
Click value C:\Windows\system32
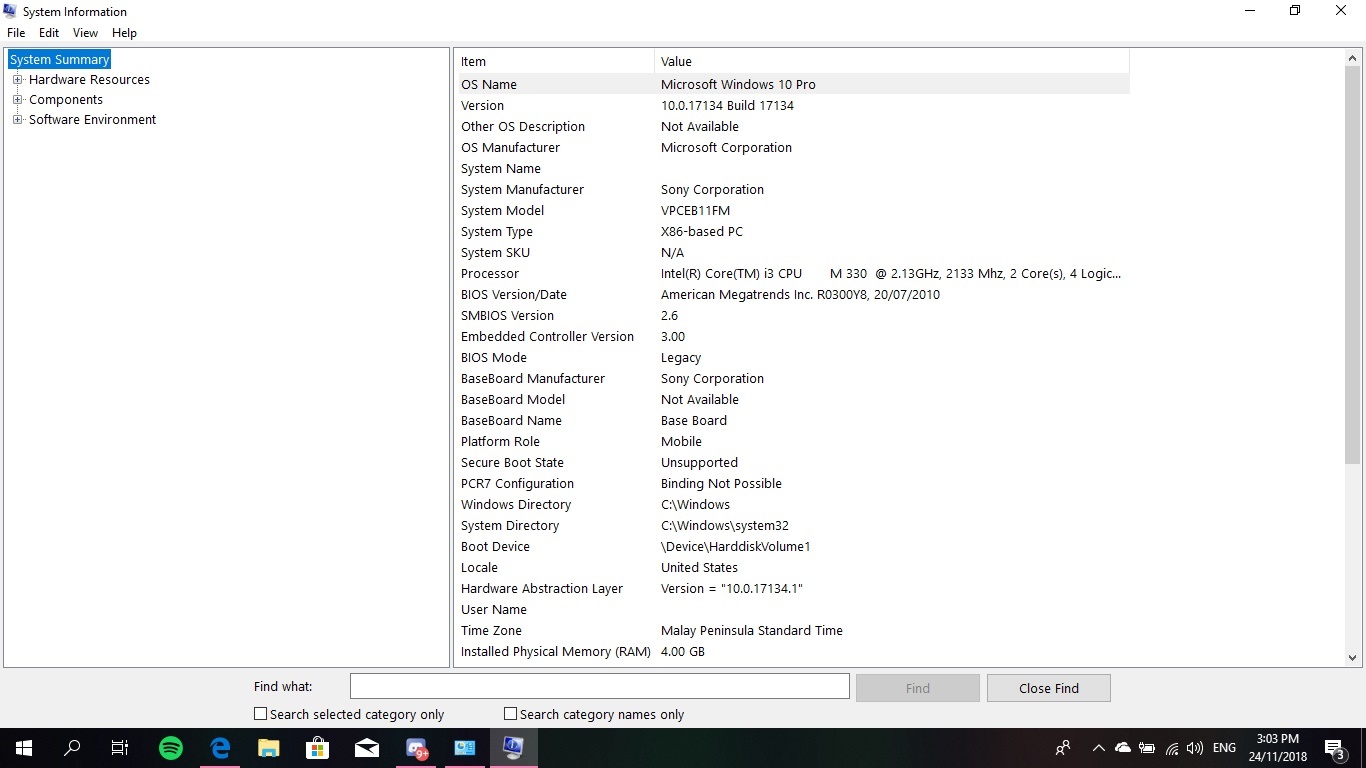tap(725, 525)
